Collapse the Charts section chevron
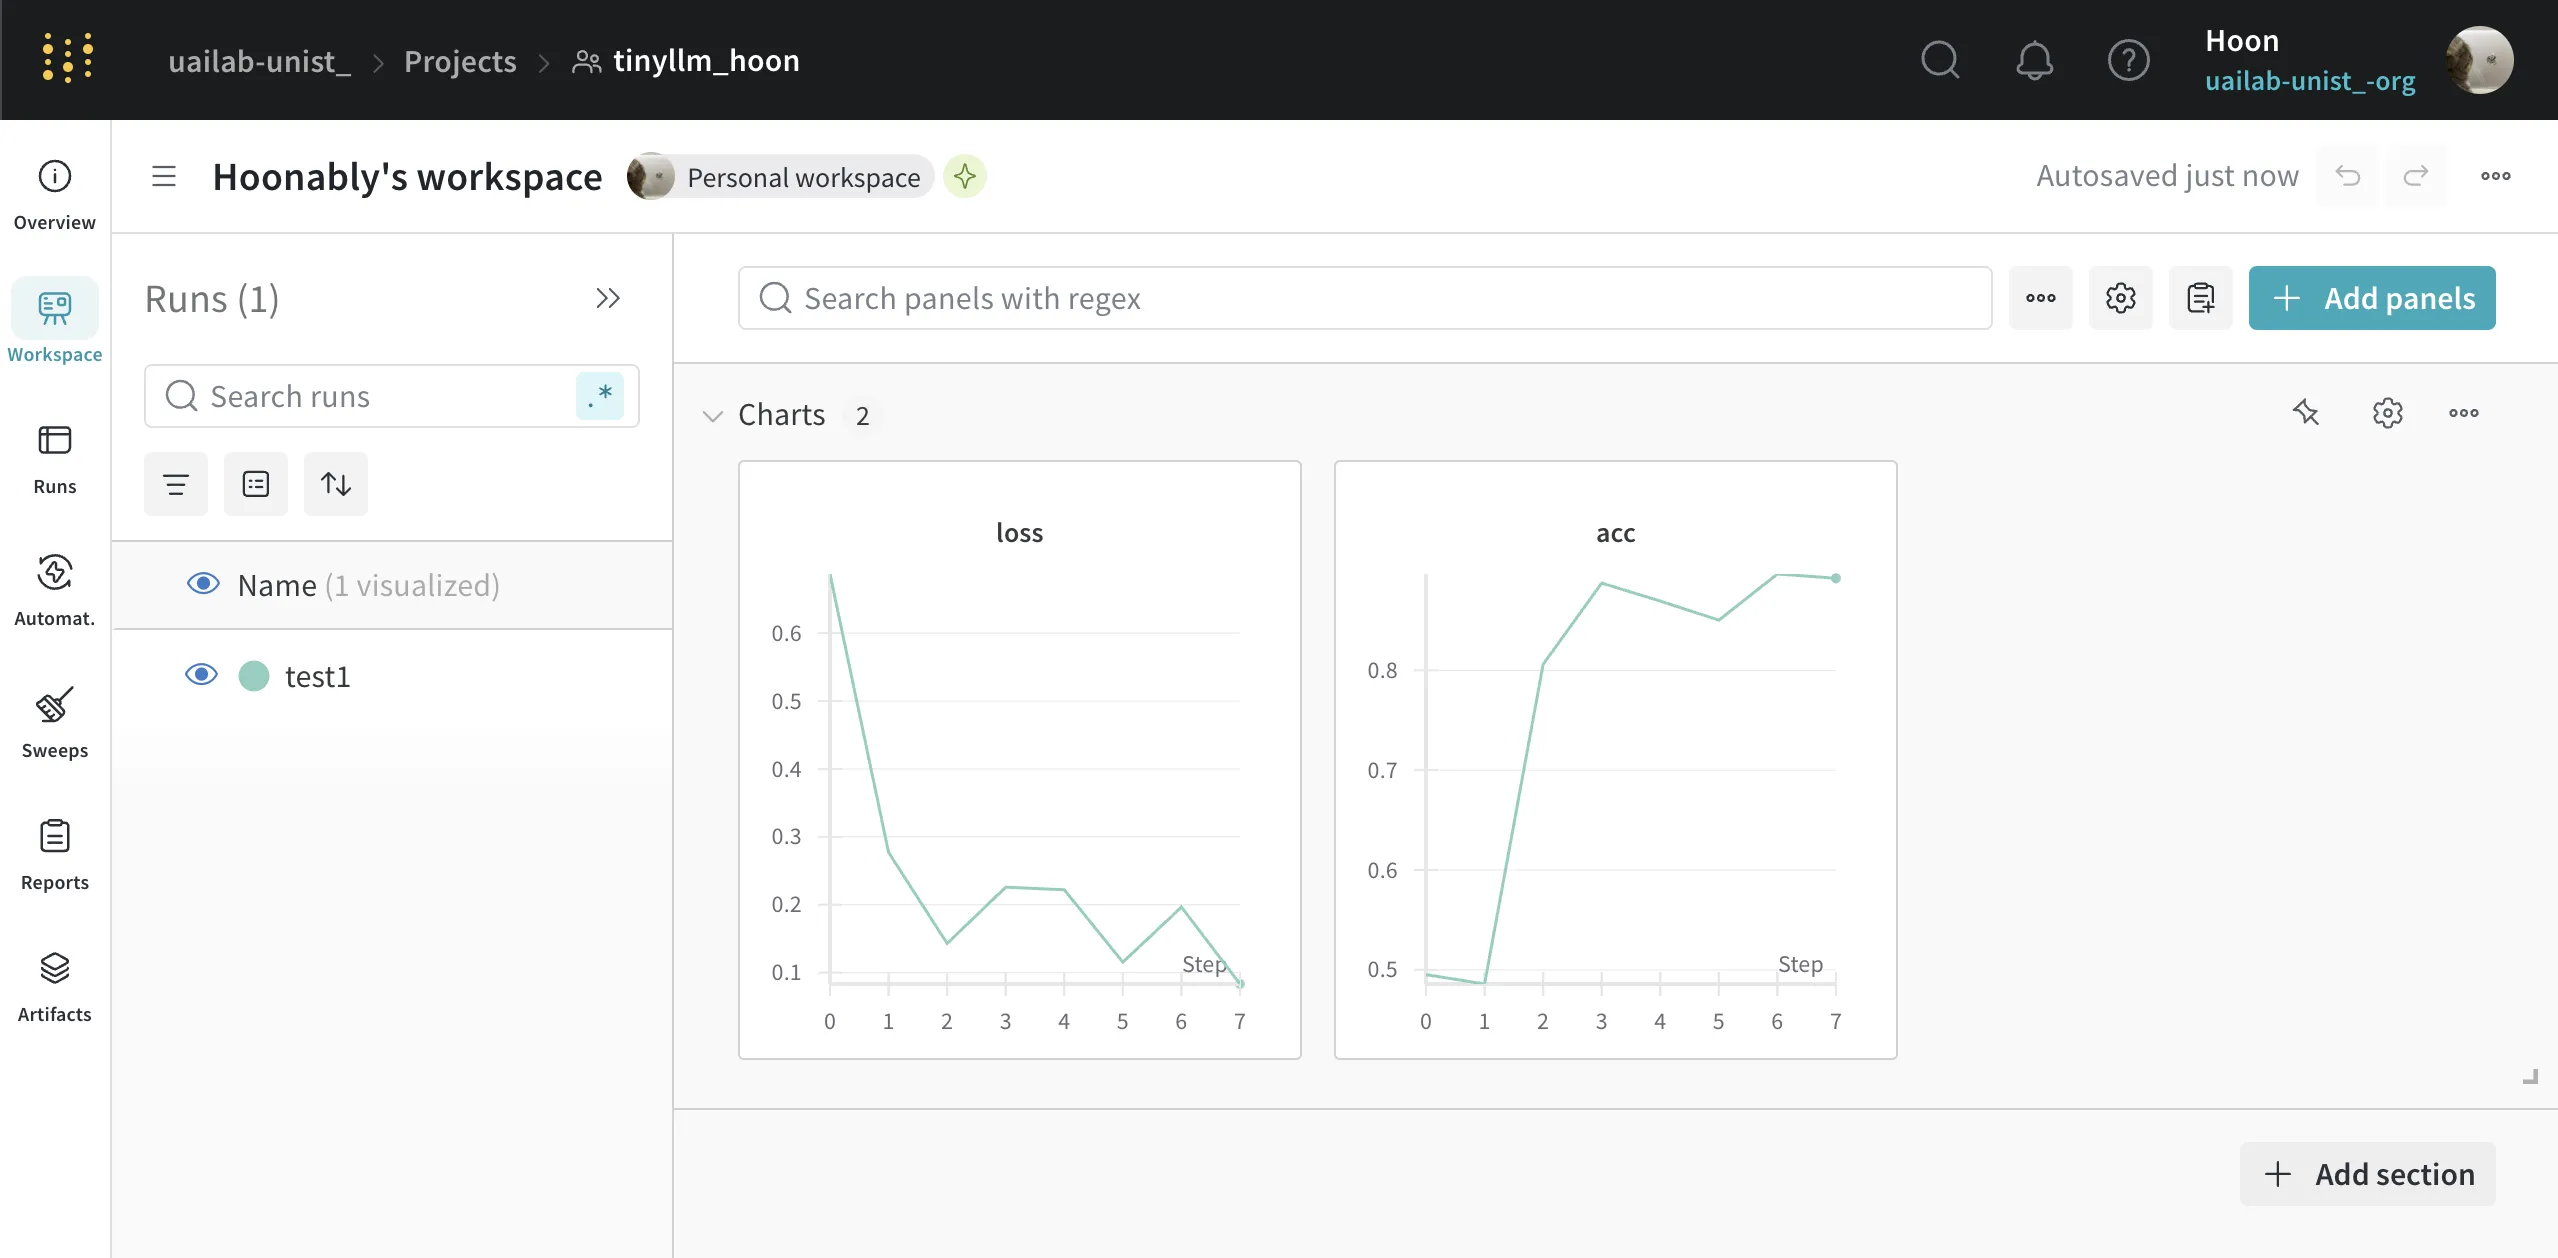 pos(713,415)
